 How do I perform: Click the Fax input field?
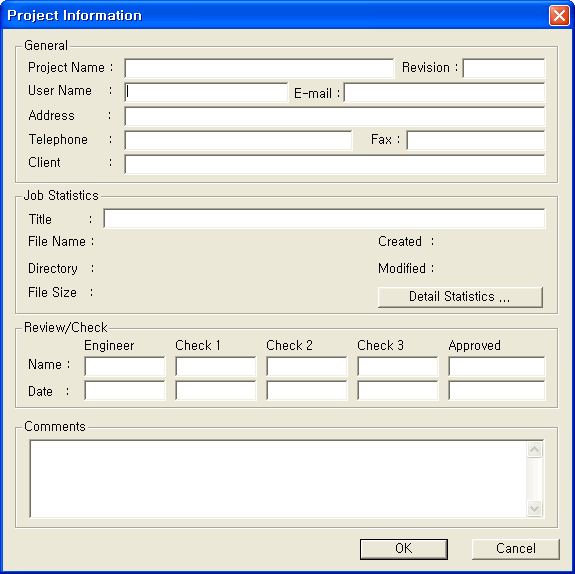click(x=476, y=140)
